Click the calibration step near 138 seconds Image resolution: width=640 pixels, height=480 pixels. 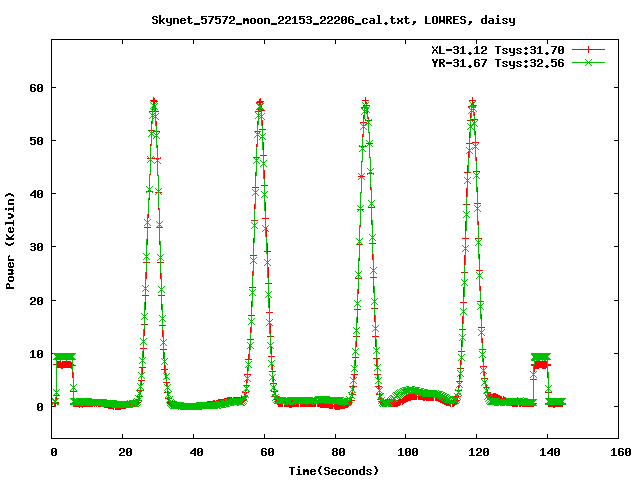(x=541, y=360)
